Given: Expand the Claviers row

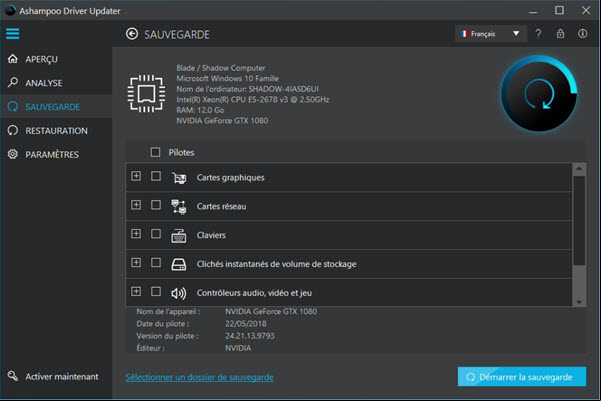Looking at the screenshot, I should click(x=136, y=233).
